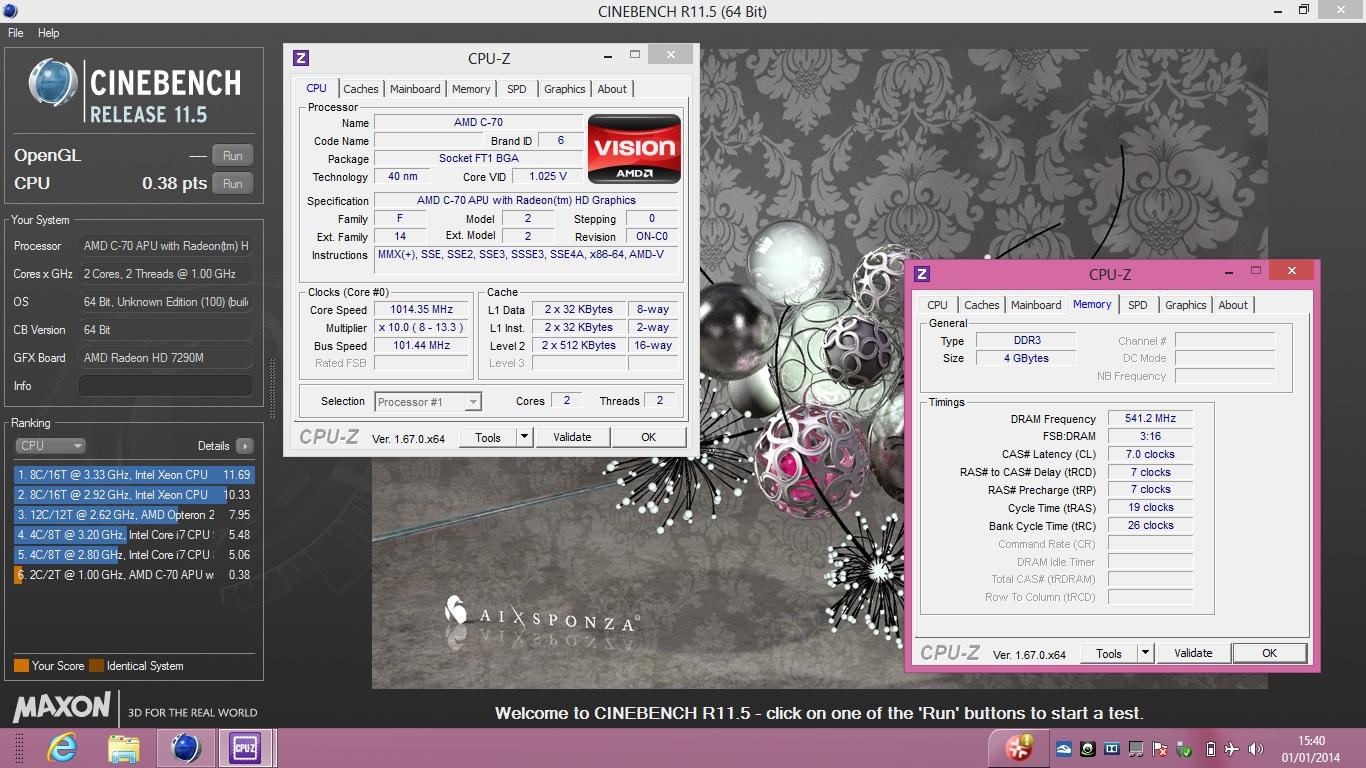The width and height of the screenshot is (1366, 768).
Task: Open the network status tray icon
Action: 1135,749
